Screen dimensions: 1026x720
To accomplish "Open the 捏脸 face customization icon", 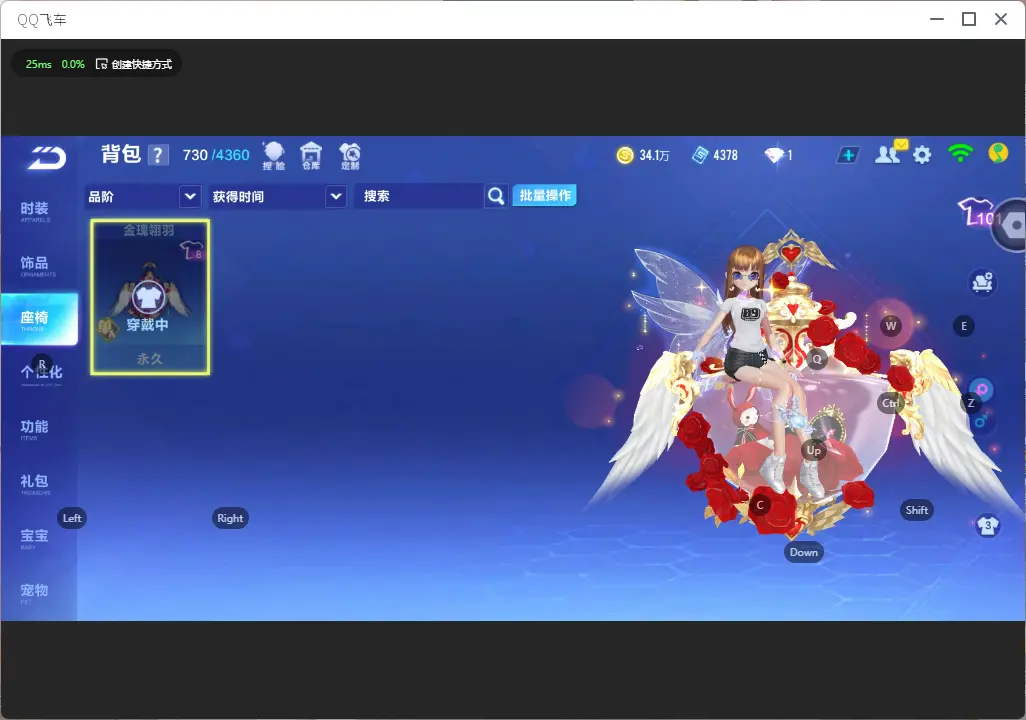I will tap(274, 156).
